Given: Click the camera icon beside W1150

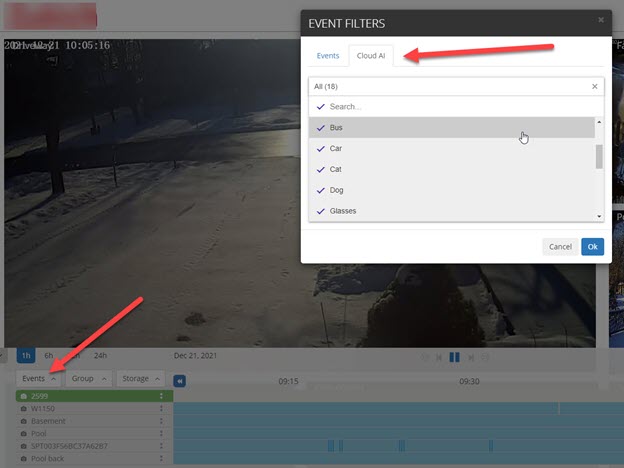Looking at the screenshot, I should (23, 408).
